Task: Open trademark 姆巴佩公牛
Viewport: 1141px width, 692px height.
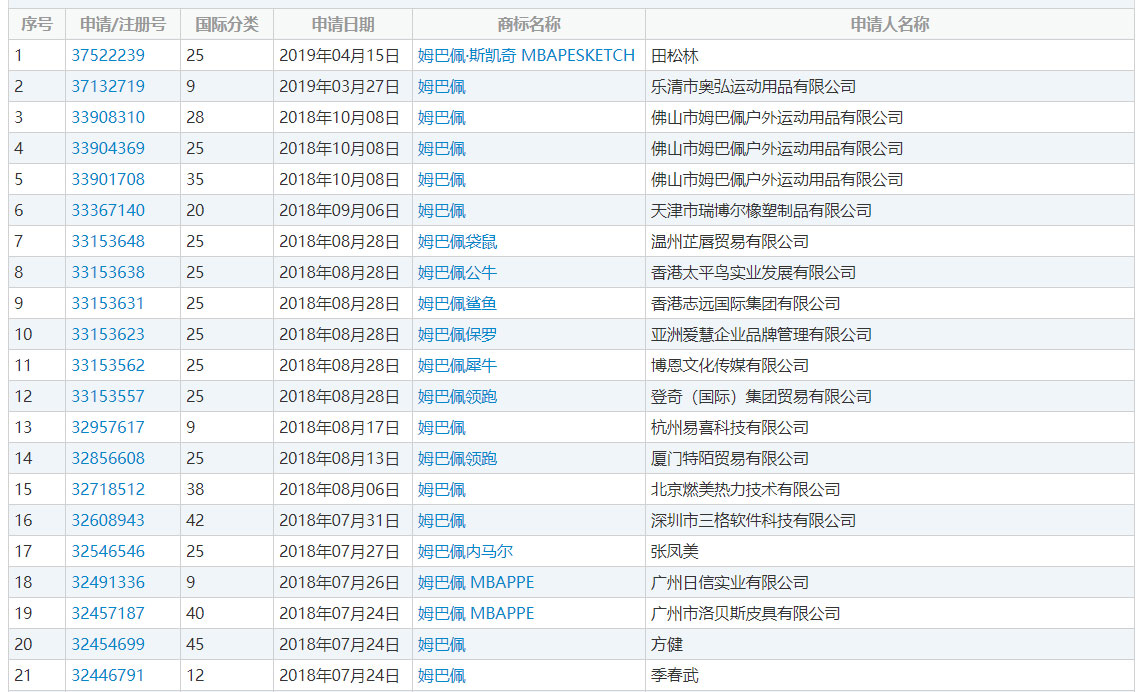Action: click(x=457, y=273)
